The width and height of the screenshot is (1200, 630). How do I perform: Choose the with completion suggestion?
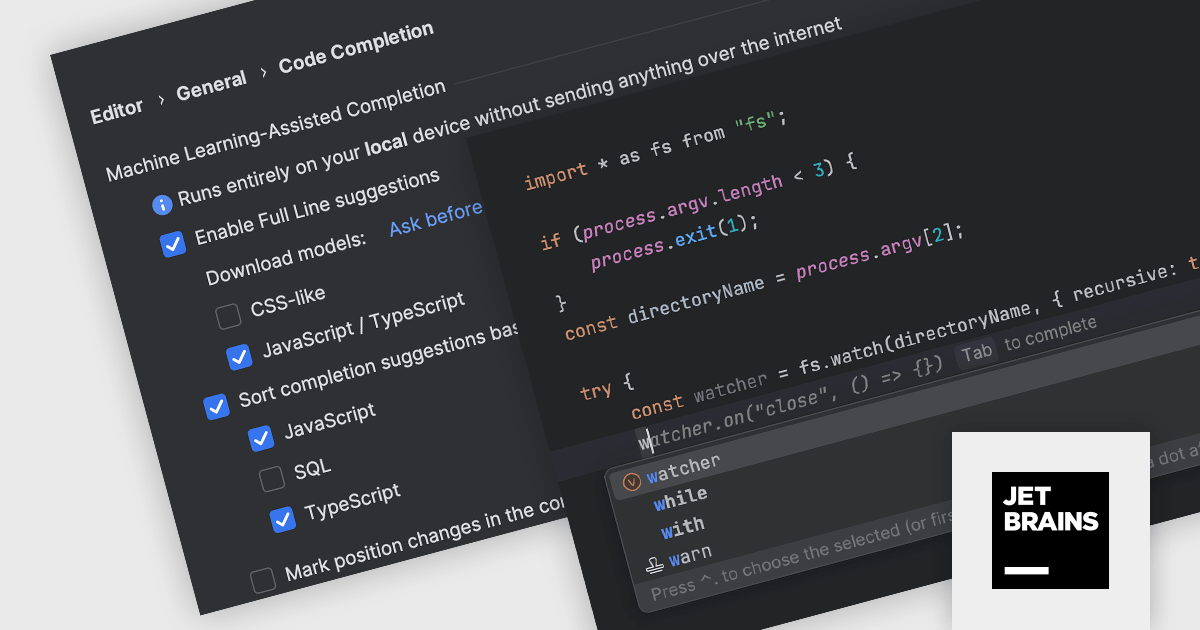click(x=682, y=526)
